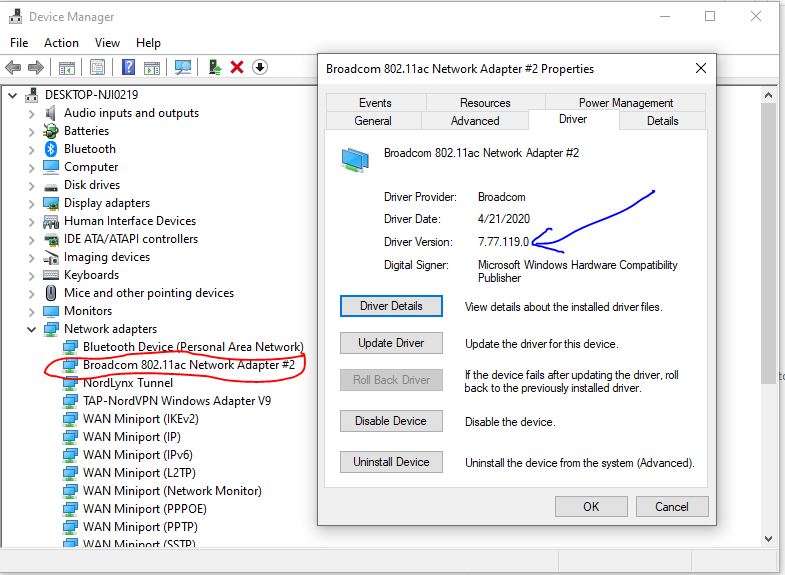Open the Help menu

[148, 43]
